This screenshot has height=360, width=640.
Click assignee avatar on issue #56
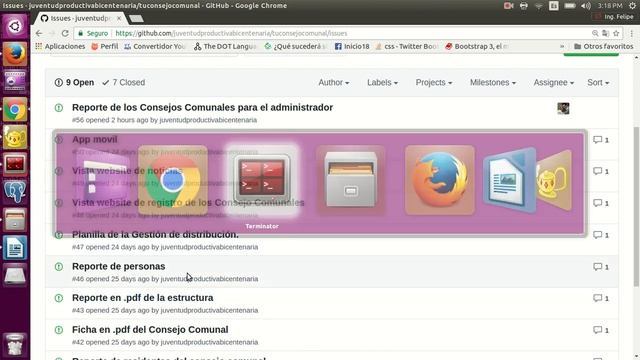tap(563, 108)
